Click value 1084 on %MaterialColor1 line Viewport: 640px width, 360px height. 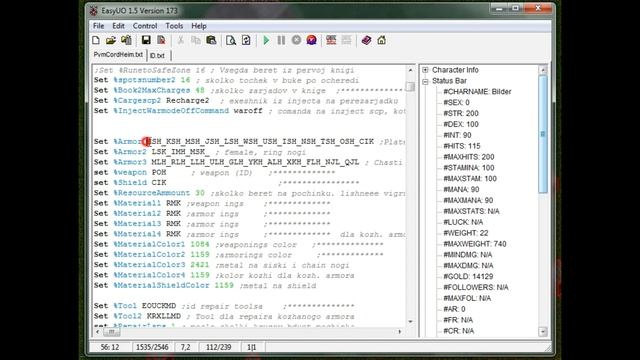200,244
